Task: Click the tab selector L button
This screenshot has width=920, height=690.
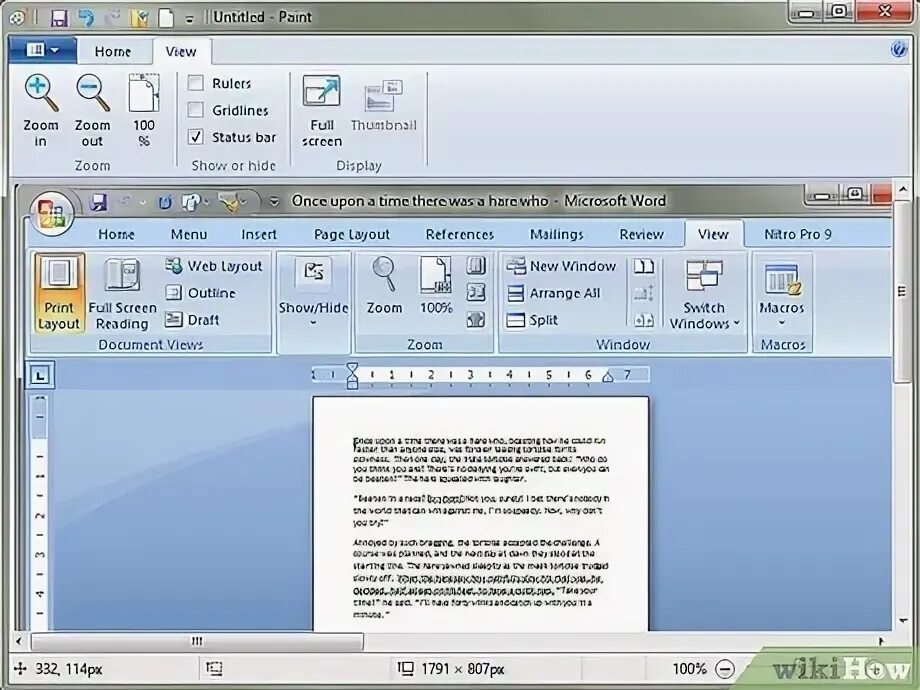Action: tap(40, 375)
